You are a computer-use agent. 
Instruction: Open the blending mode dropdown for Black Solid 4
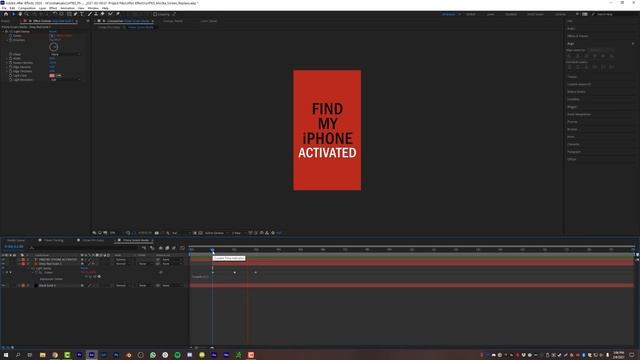tap(123, 286)
